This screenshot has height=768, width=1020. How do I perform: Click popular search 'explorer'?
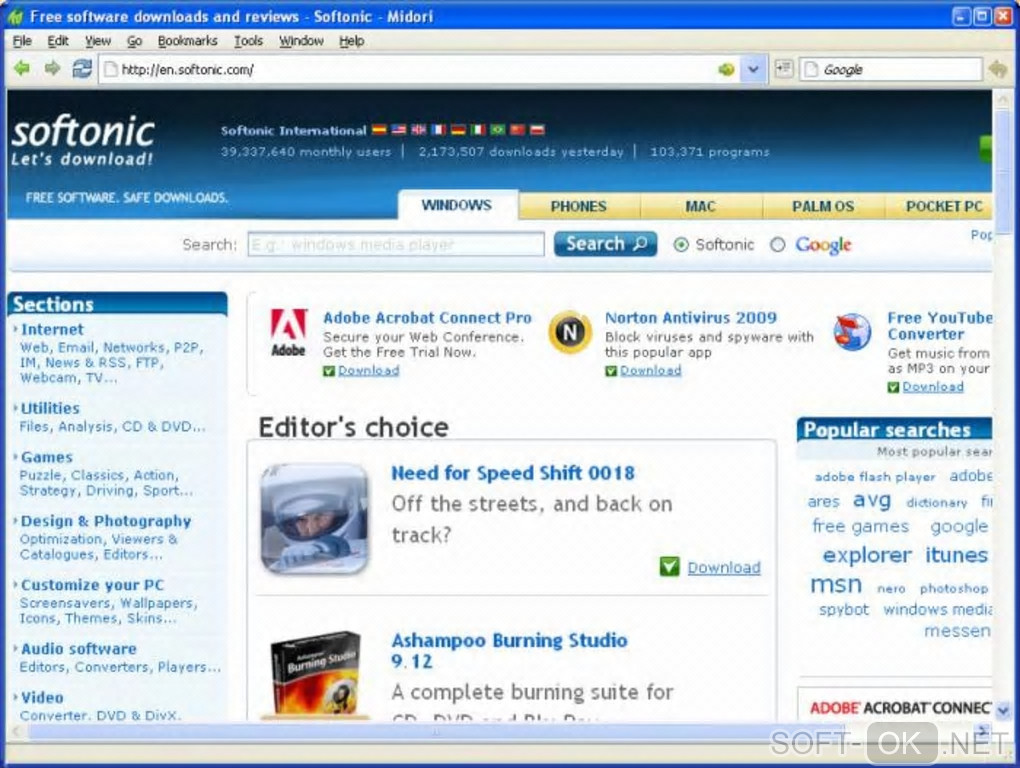(x=867, y=555)
